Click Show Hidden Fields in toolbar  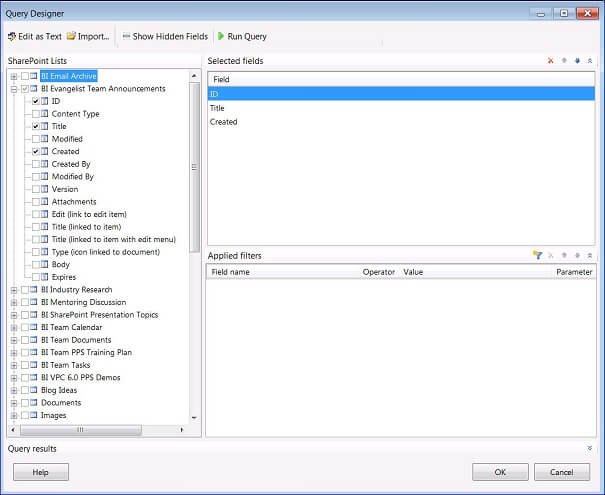click(165, 37)
